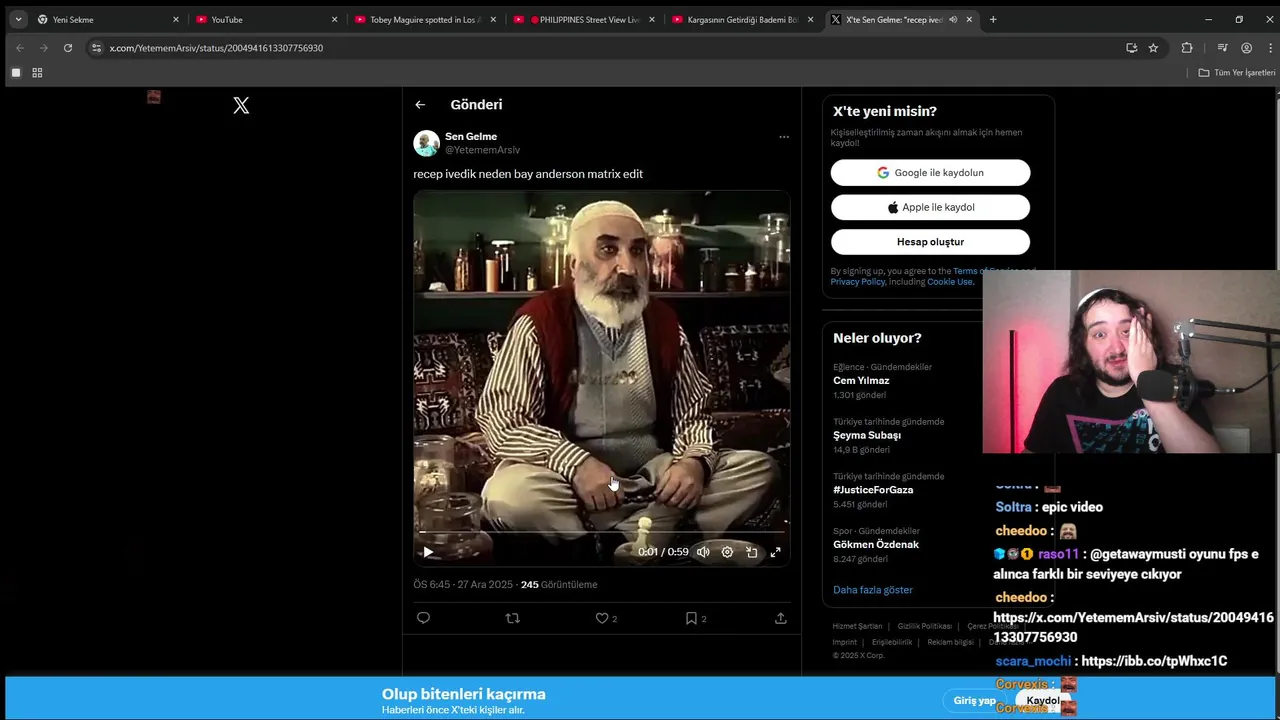The image size is (1280, 720).
Task: Close the YouTube tab
Action: (x=335, y=19)
